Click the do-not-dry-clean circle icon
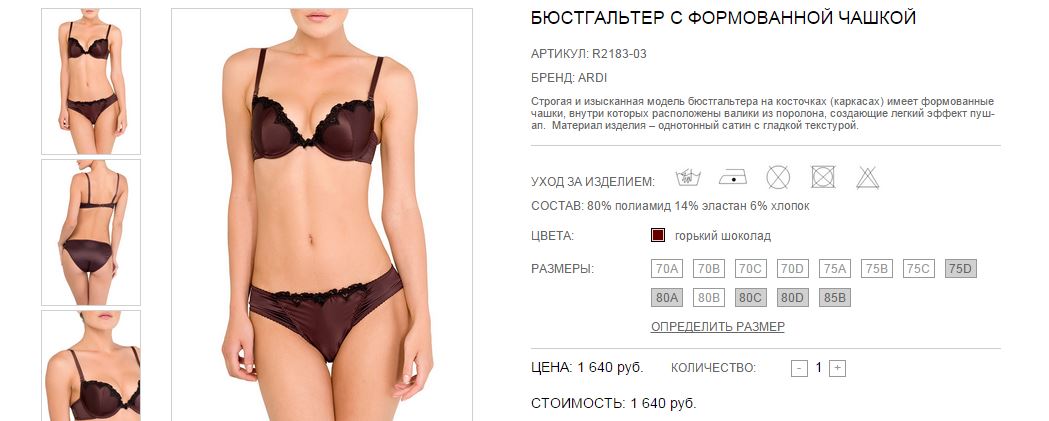This screenshot has height=421, width=1049. (x=778, y=177)
